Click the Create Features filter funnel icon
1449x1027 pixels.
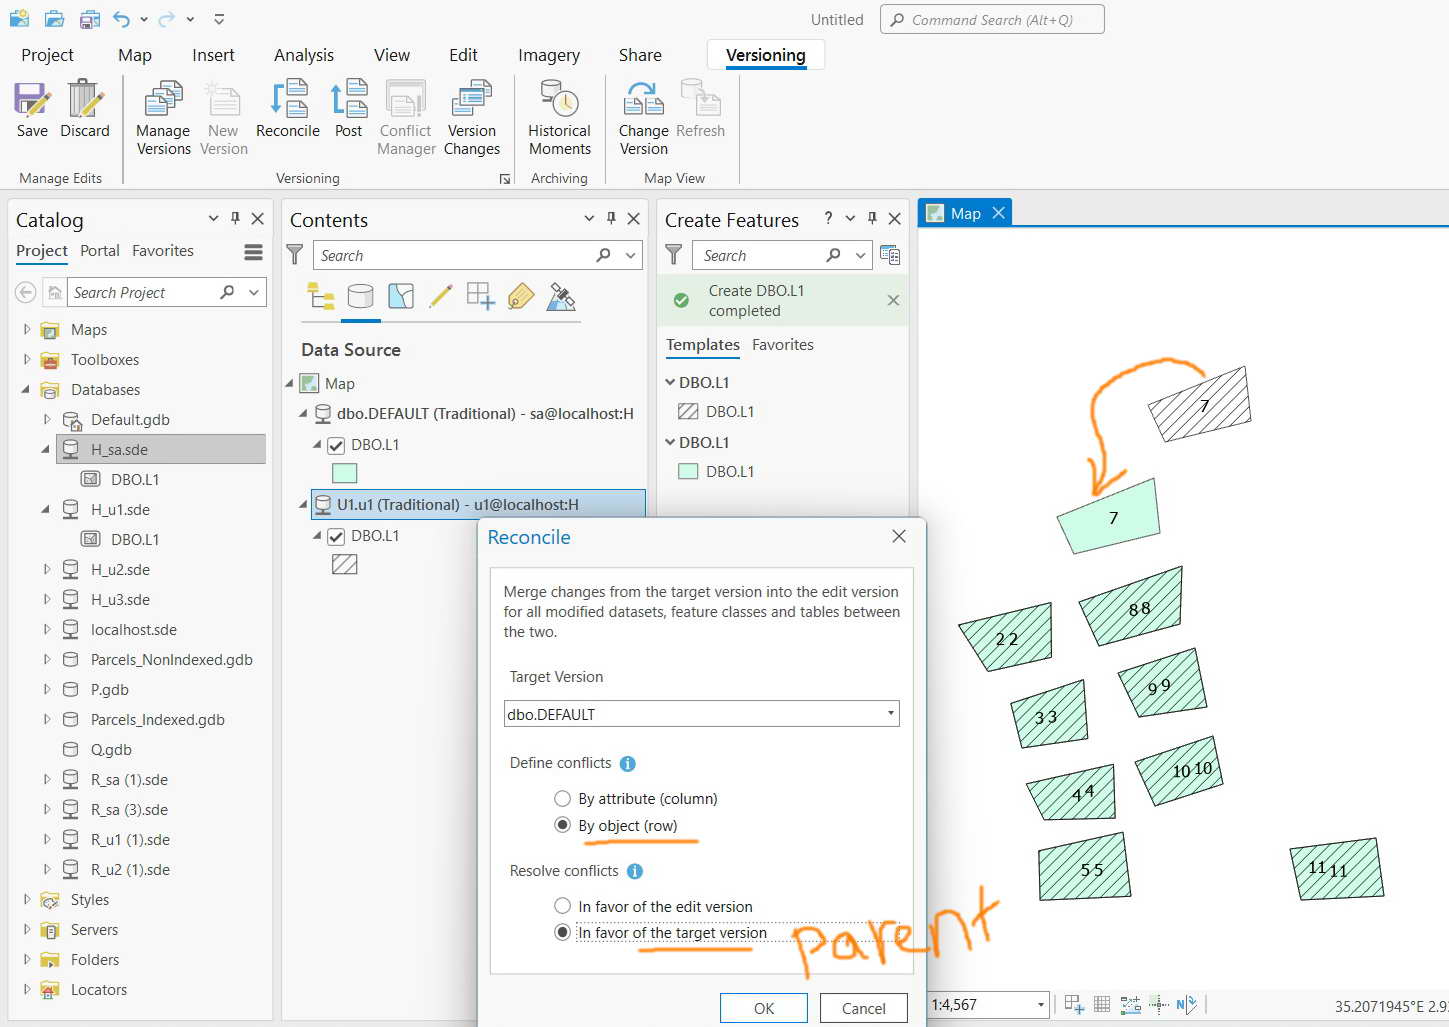674,255
